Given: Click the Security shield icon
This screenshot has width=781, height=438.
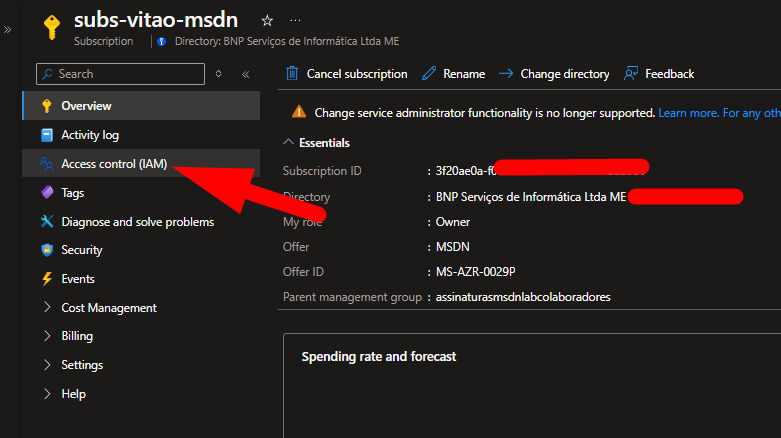Looking at the screenshot, I should (x=46, y=250).
